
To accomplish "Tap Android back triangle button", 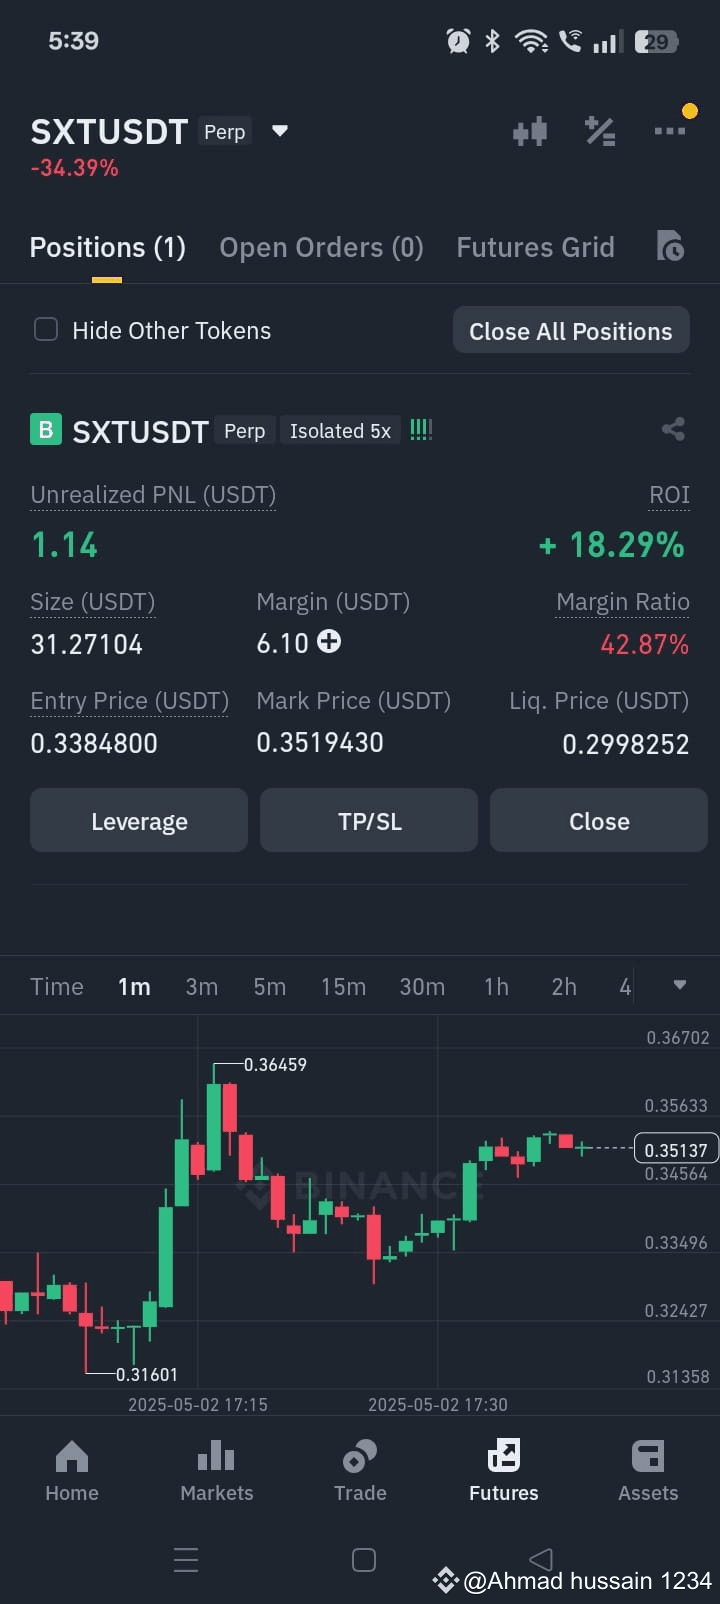I will [541, 1559].
